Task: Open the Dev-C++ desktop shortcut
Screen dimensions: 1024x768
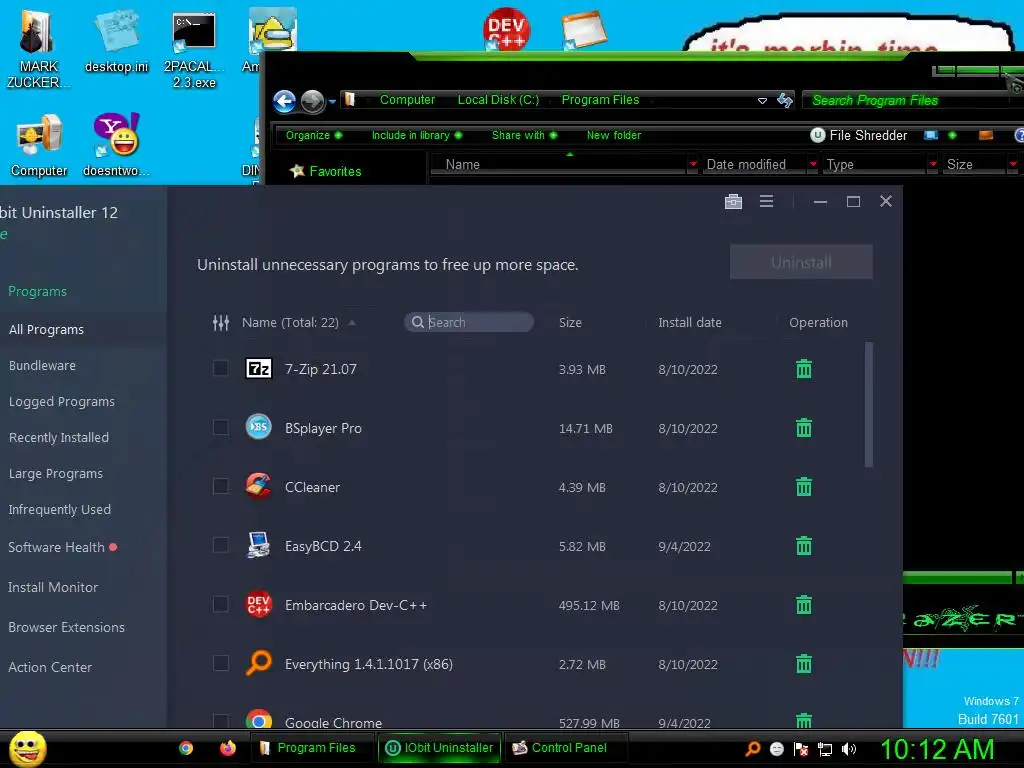Action: 506,29
